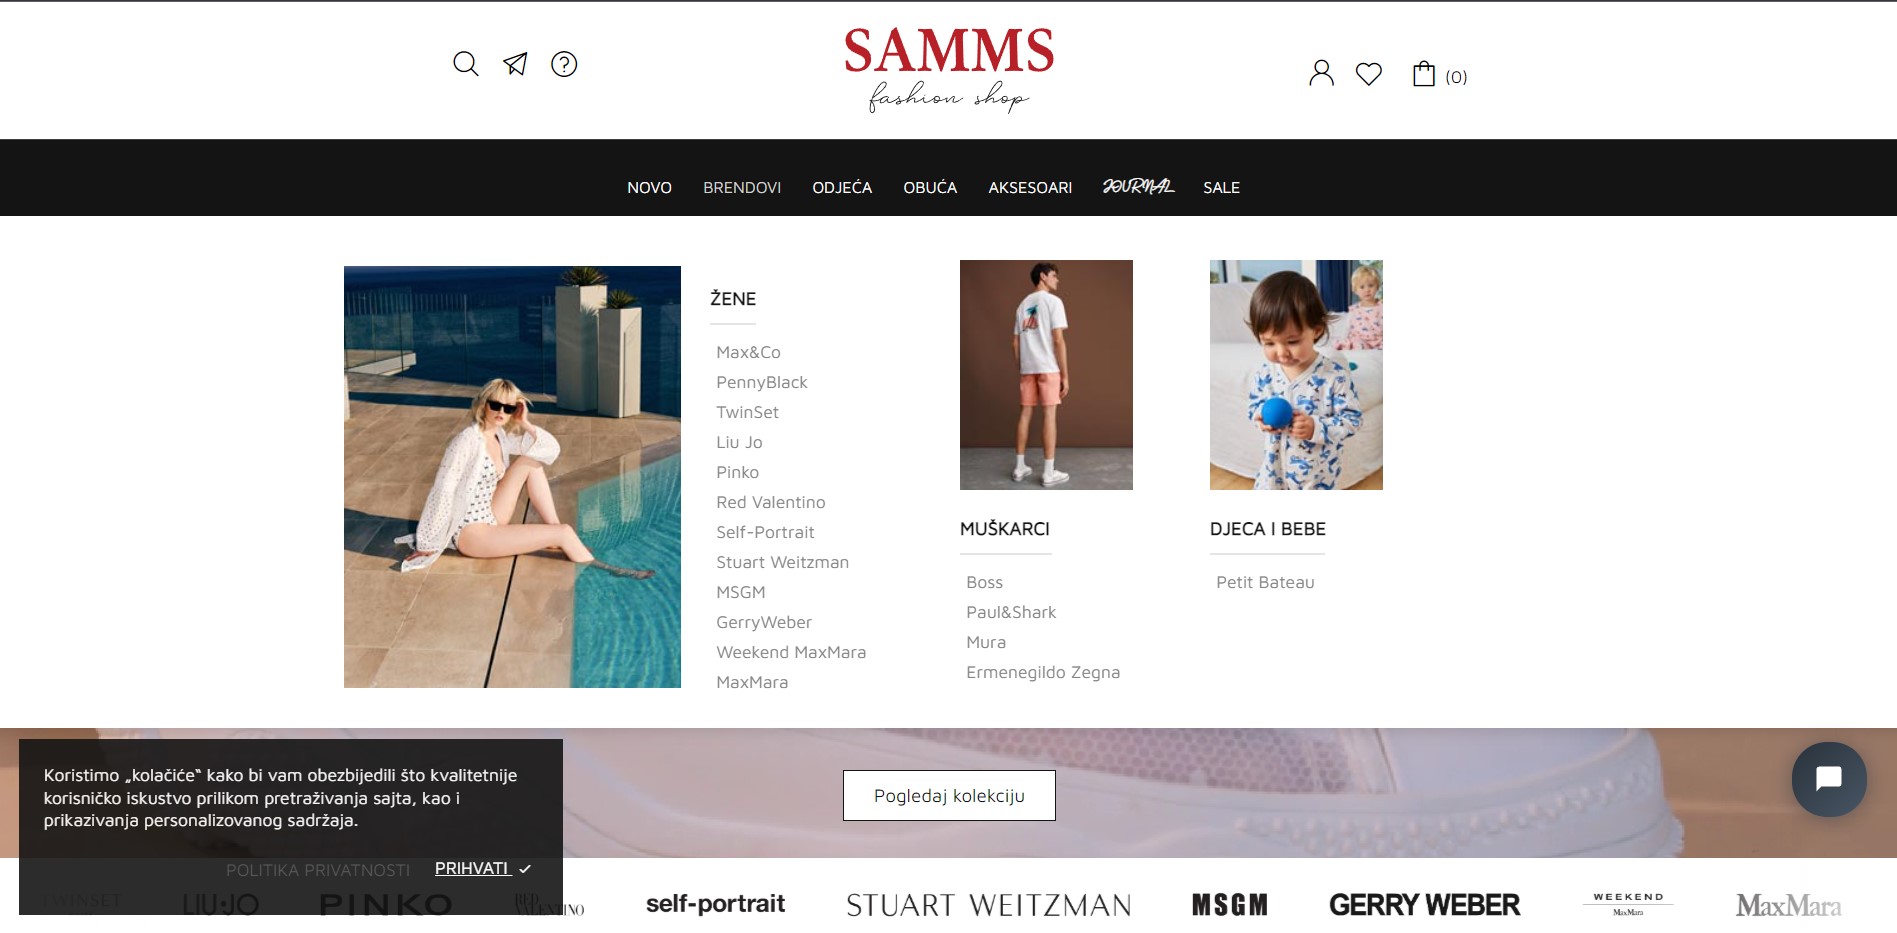Expand the OBUĆA menu

(930, 187)
